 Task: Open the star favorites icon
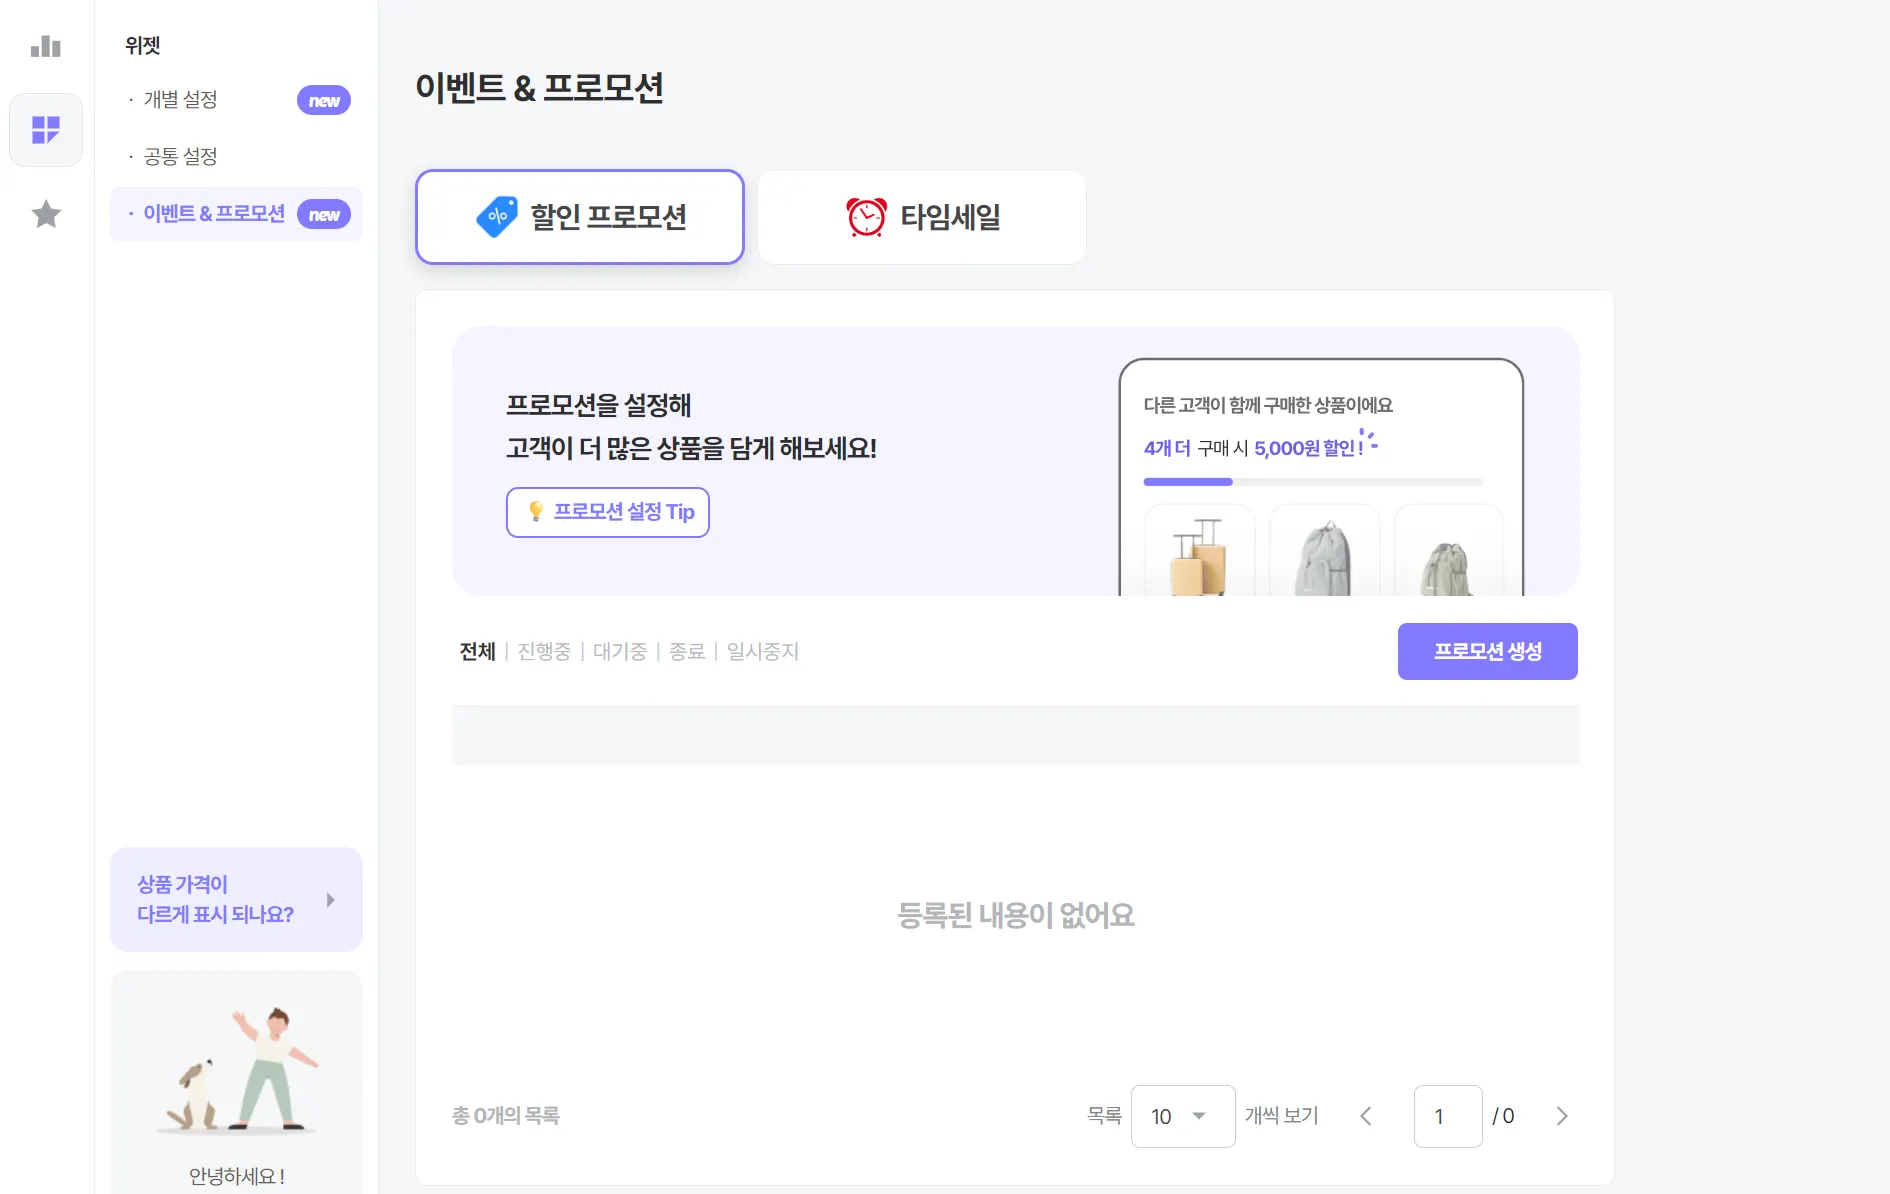coord(46,214)
